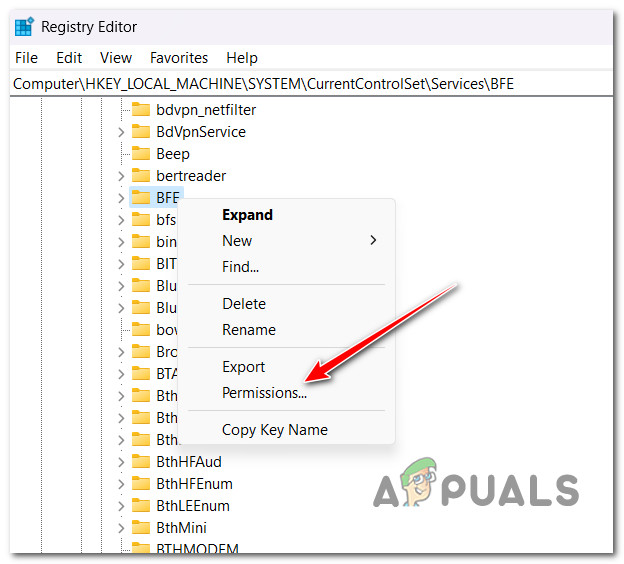Click the bertreader folder icon
The image size is (624, 564).
click(x=140, y=175)
